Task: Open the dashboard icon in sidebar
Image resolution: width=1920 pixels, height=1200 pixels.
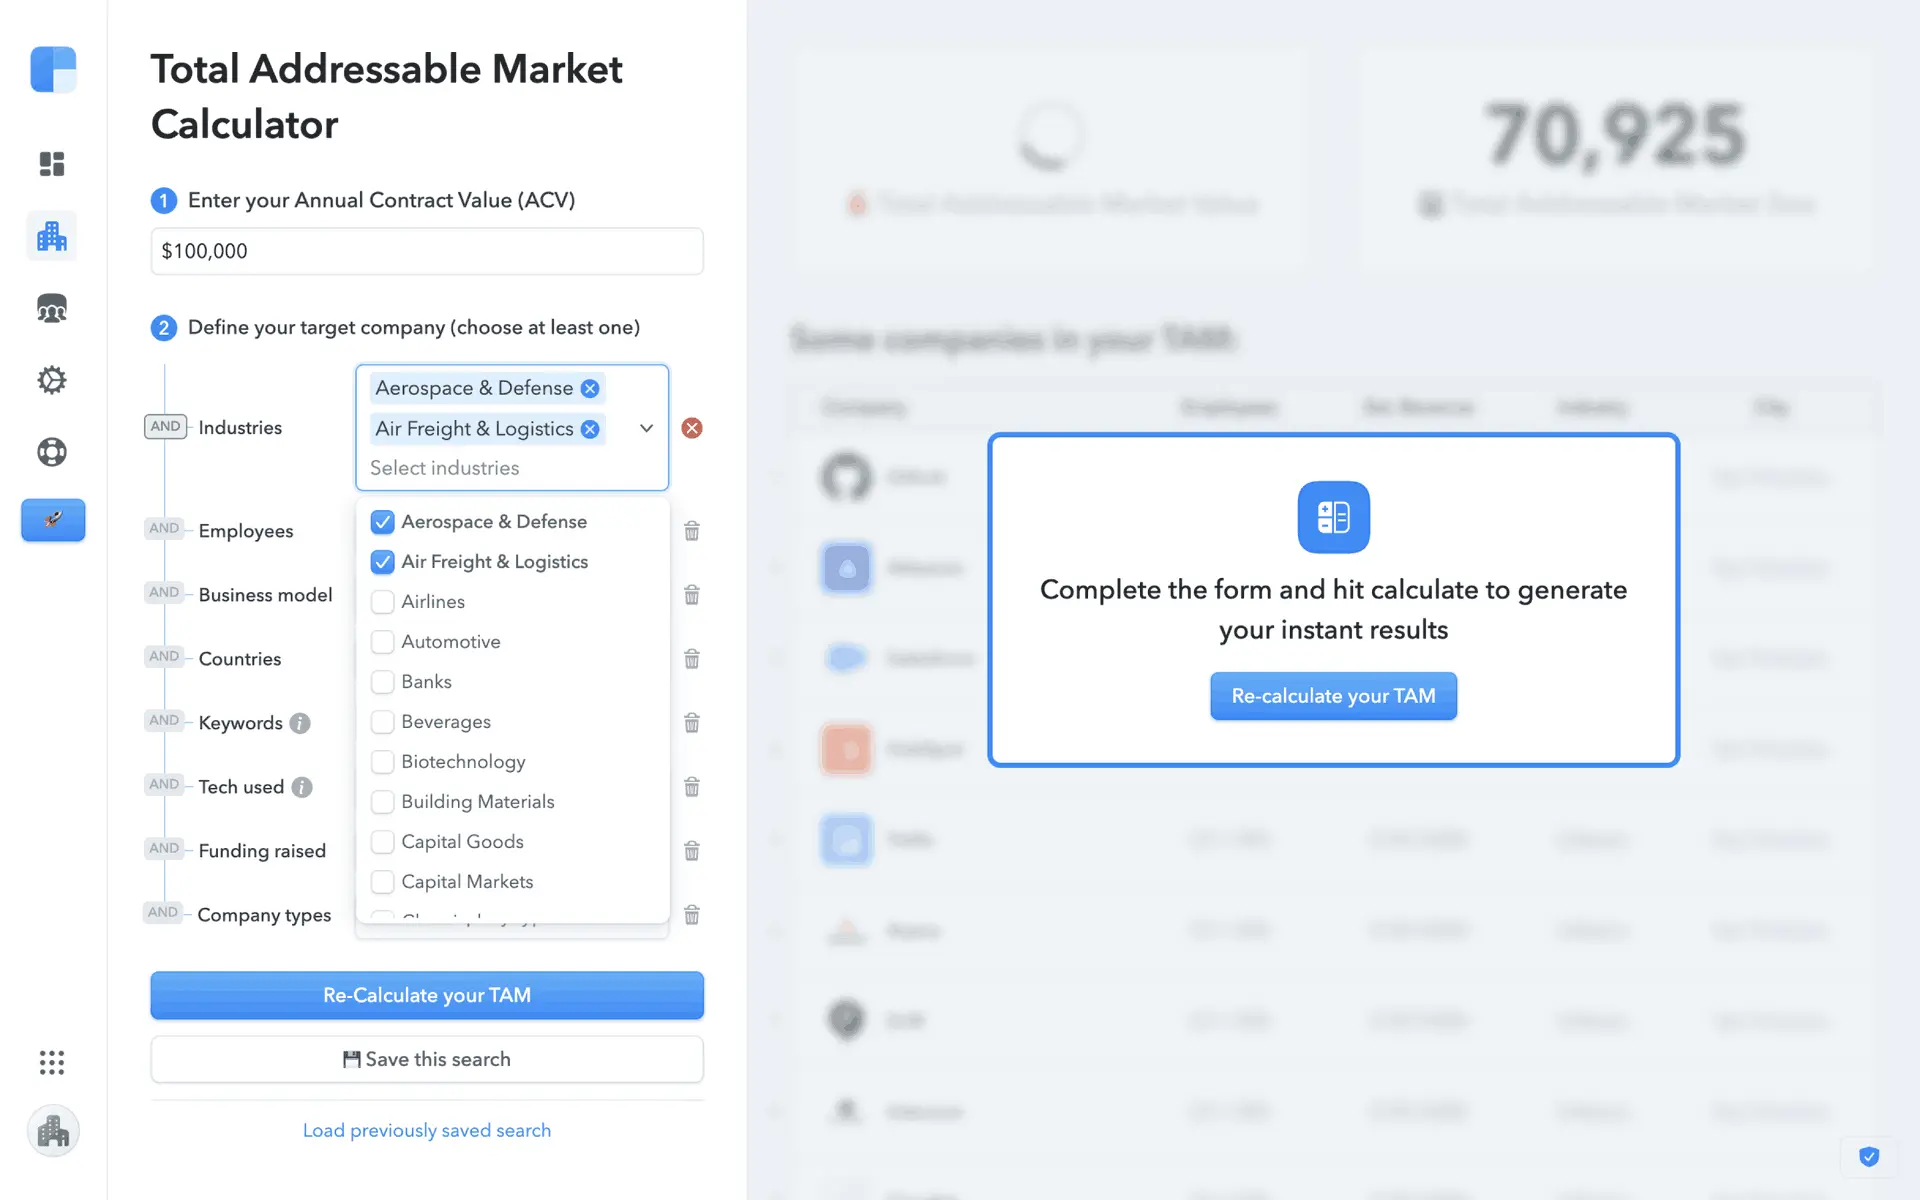Action: pos(52,164)
